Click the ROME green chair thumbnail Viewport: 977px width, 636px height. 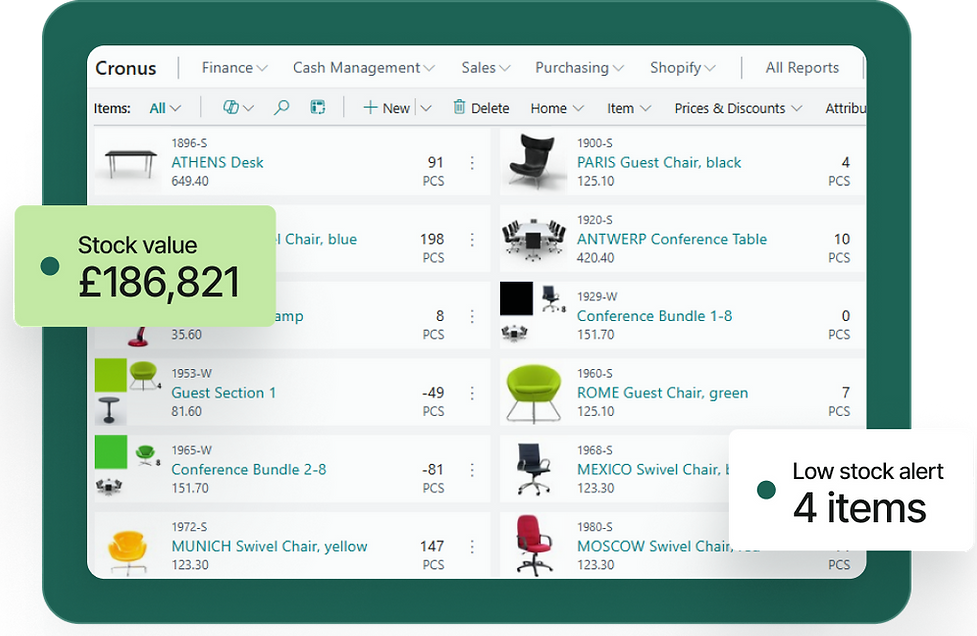(533, 393)
